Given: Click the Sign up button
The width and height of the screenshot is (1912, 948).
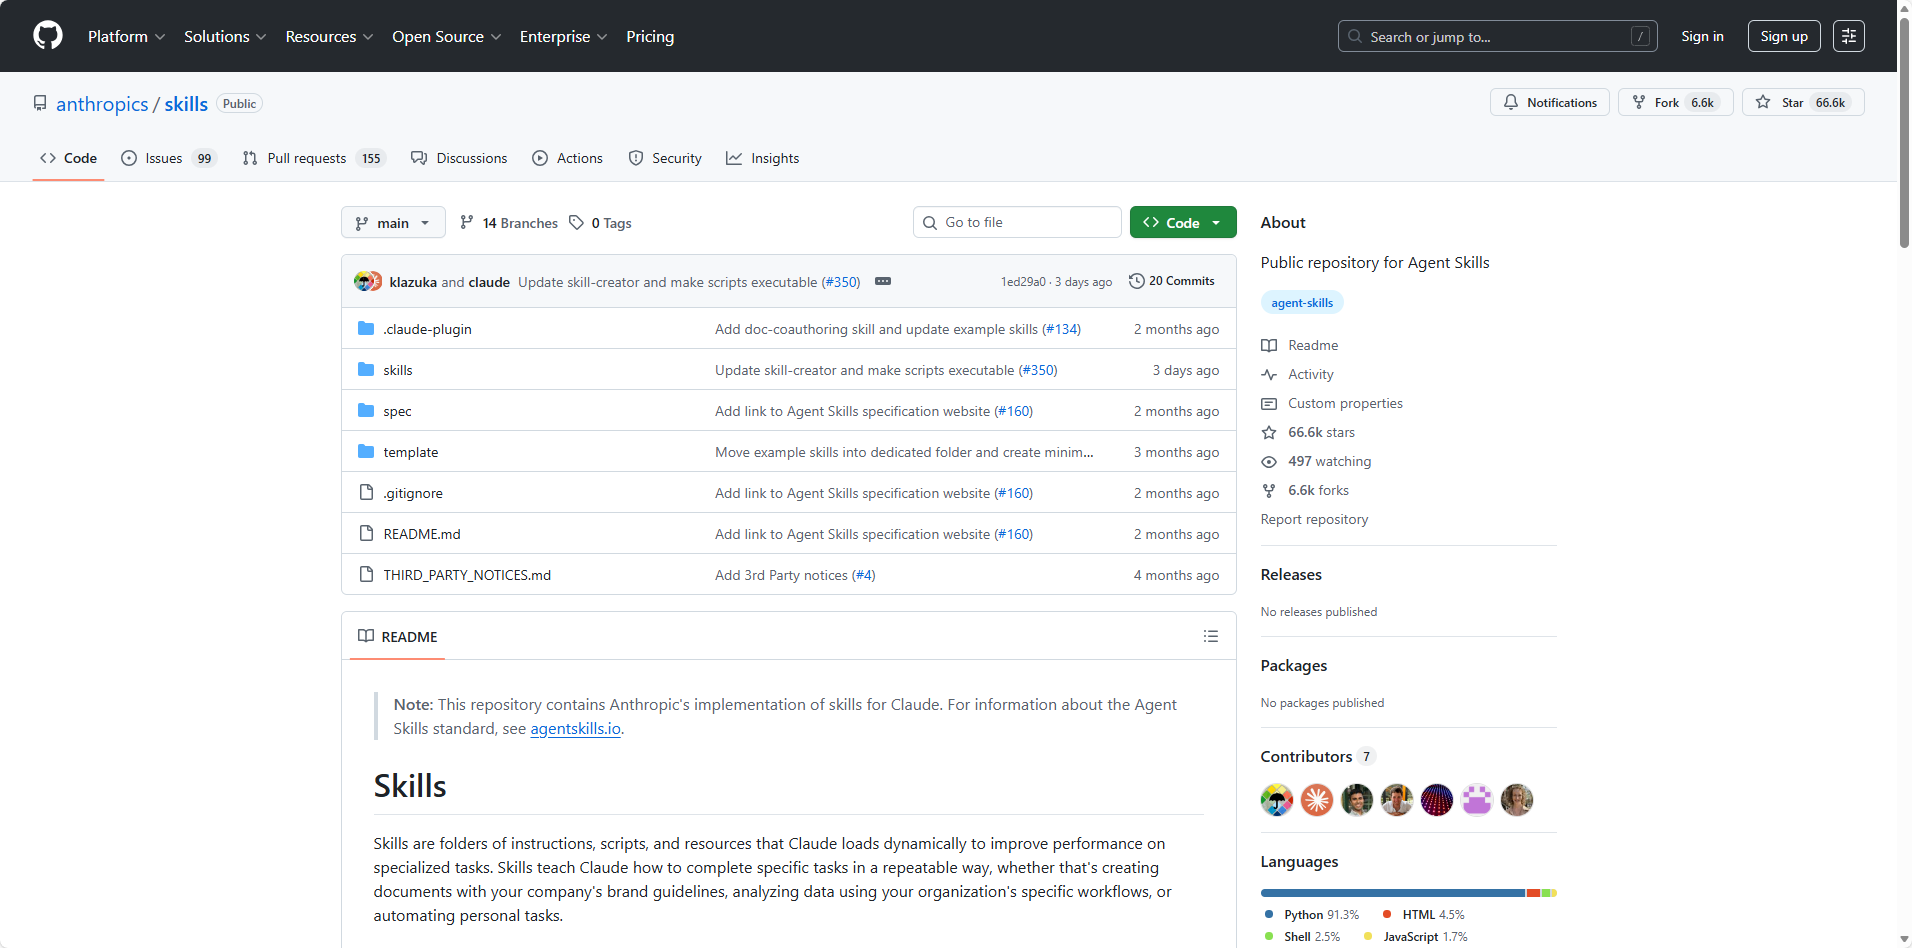Looking at the screenshot, I should click(1783, 35).
